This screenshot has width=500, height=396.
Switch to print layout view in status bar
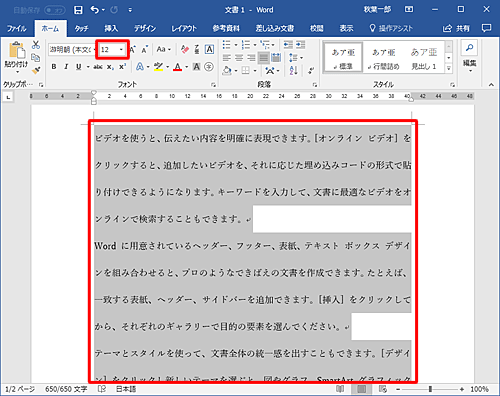click(x=361, y=389)
